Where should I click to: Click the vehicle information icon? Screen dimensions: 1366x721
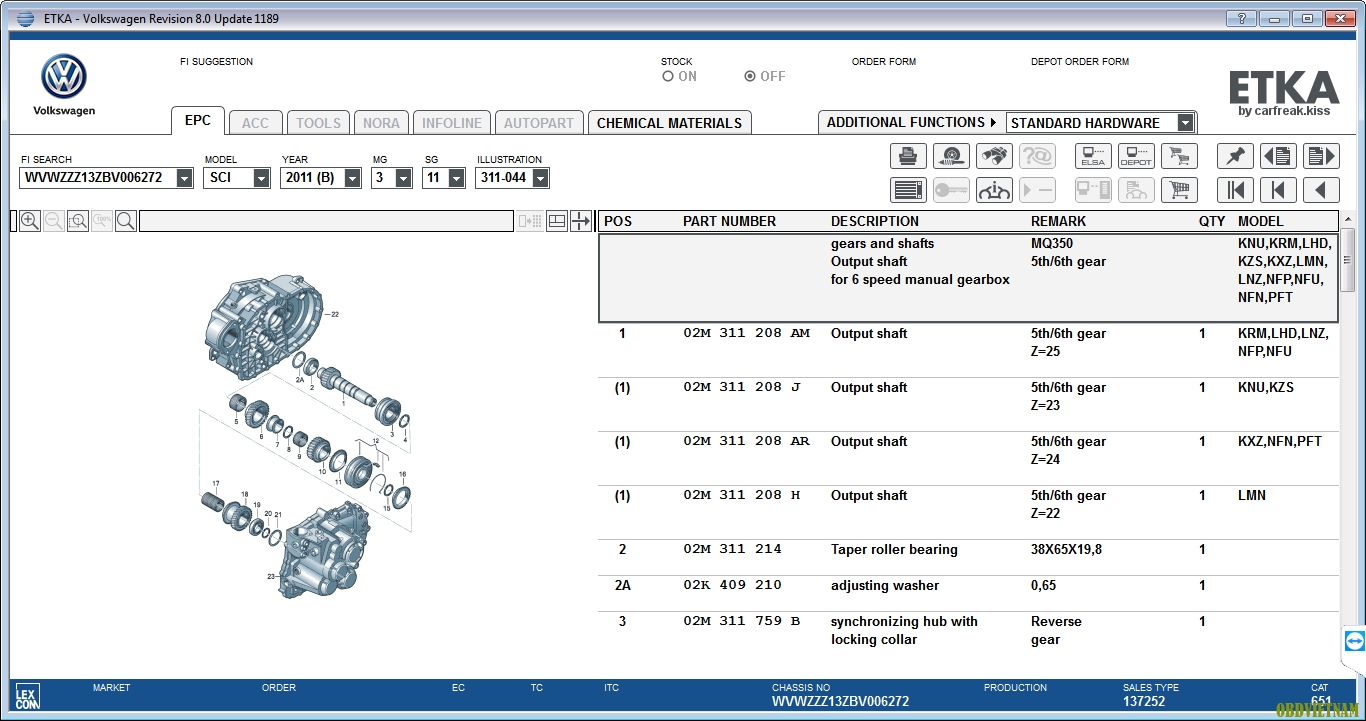pos(994,190)
